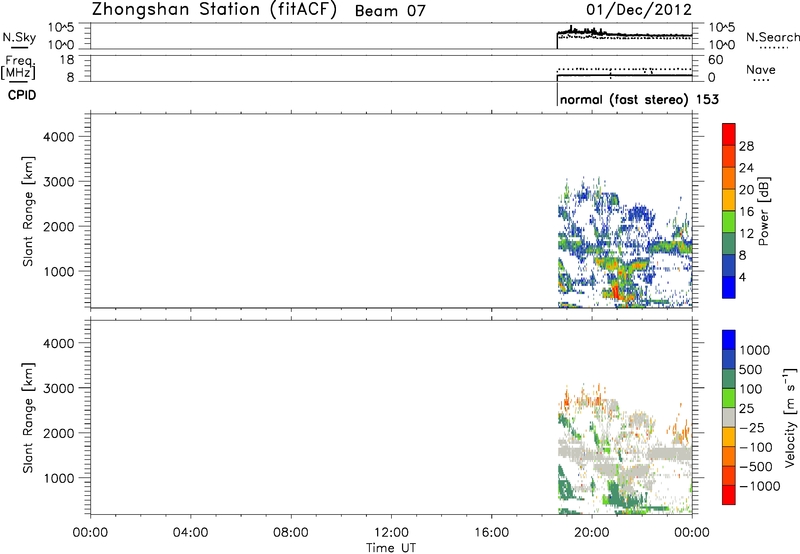Screen dimensions: 800x554
Task: Click the 4000 tick in the power panel
Action: pos(59,137)
